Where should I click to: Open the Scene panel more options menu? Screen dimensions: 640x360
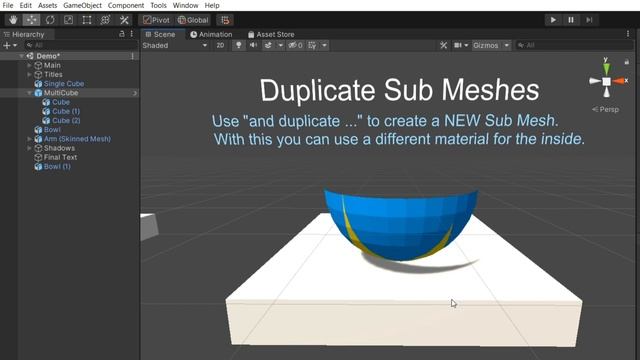click(628, 34)
